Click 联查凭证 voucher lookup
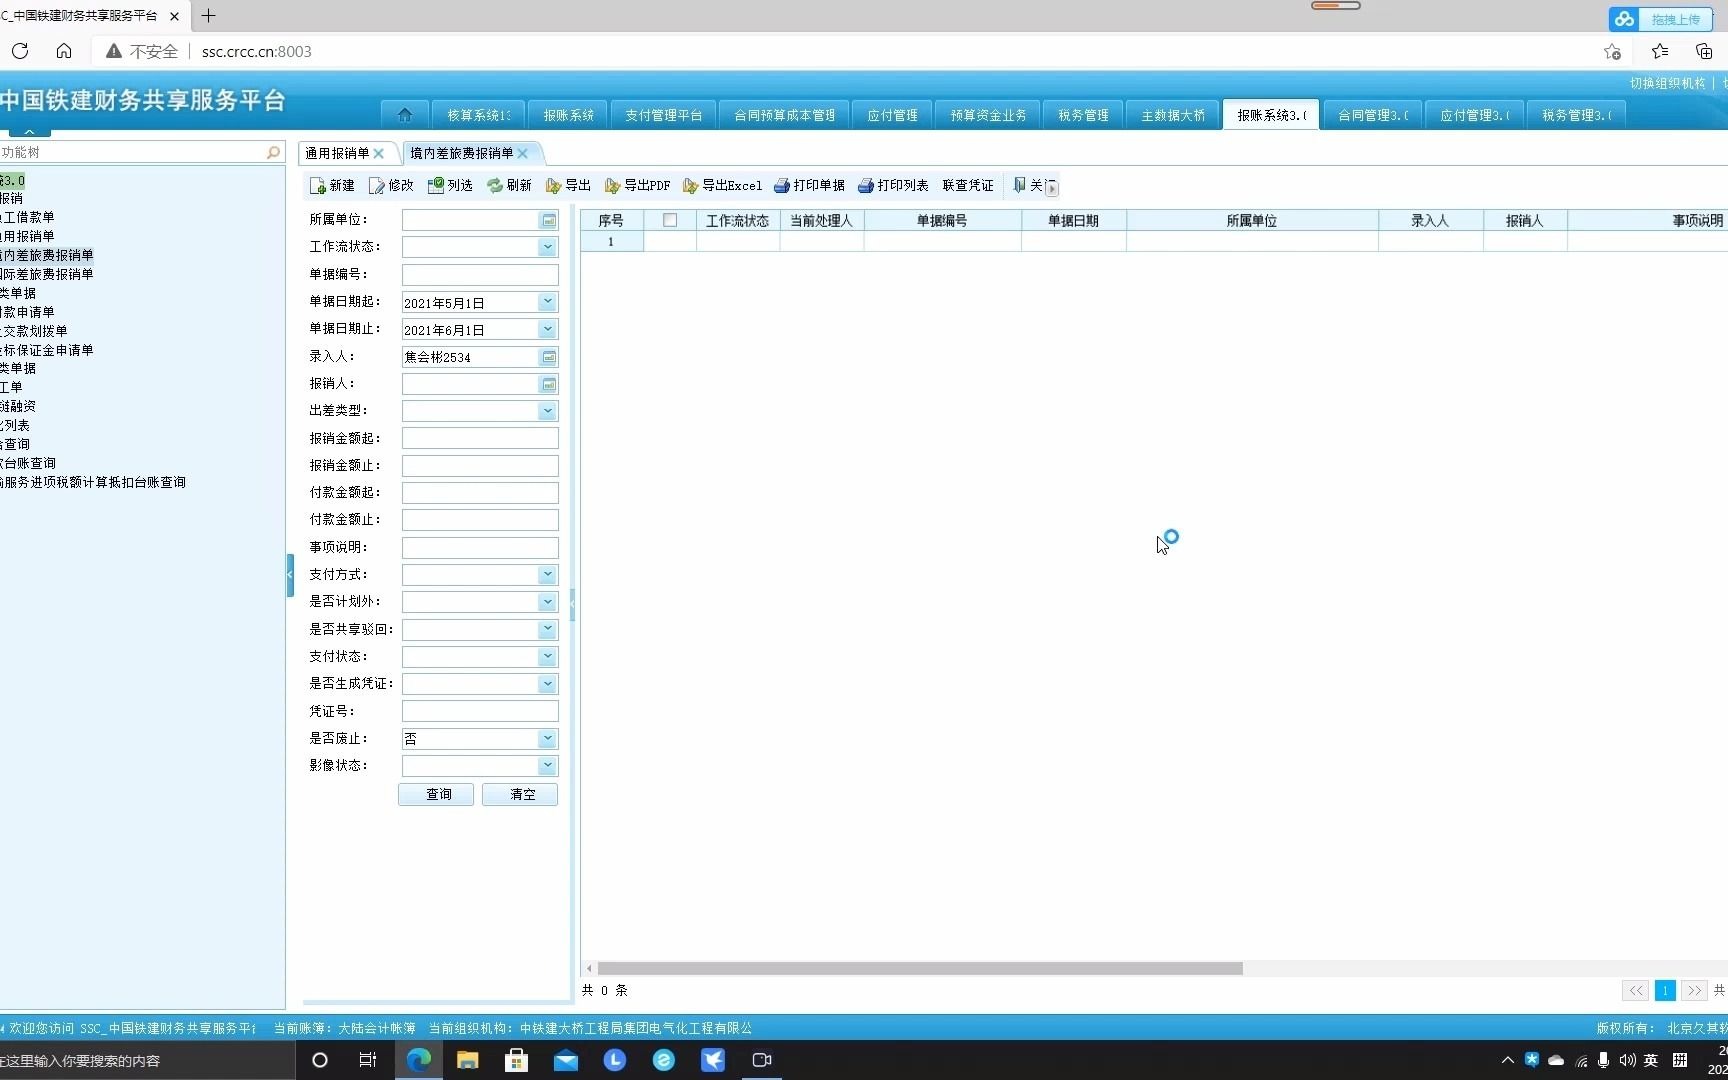The width and height of the screenshot is (1728, 1080). [x=968, y=186]
